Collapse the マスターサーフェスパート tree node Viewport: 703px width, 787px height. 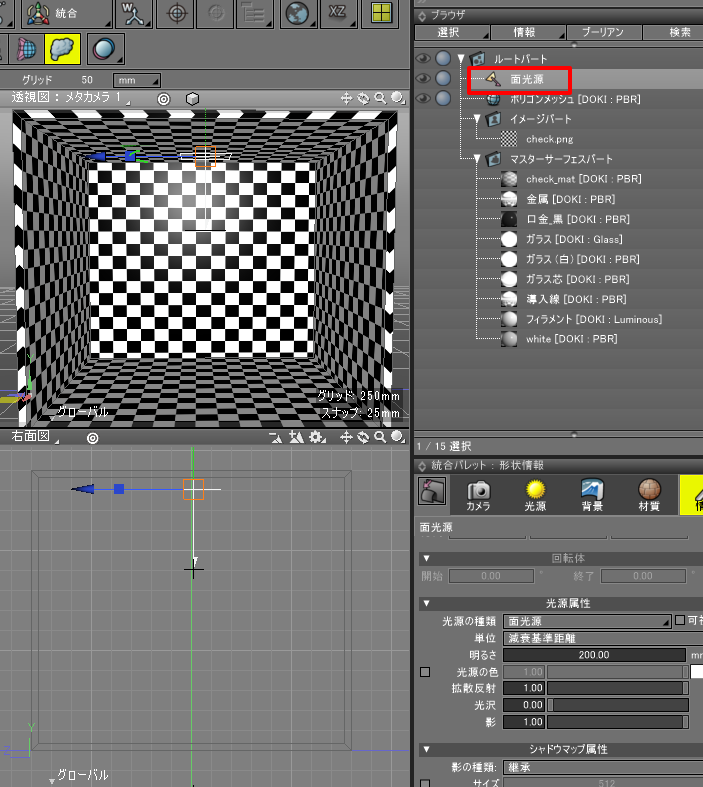point(479,159)
